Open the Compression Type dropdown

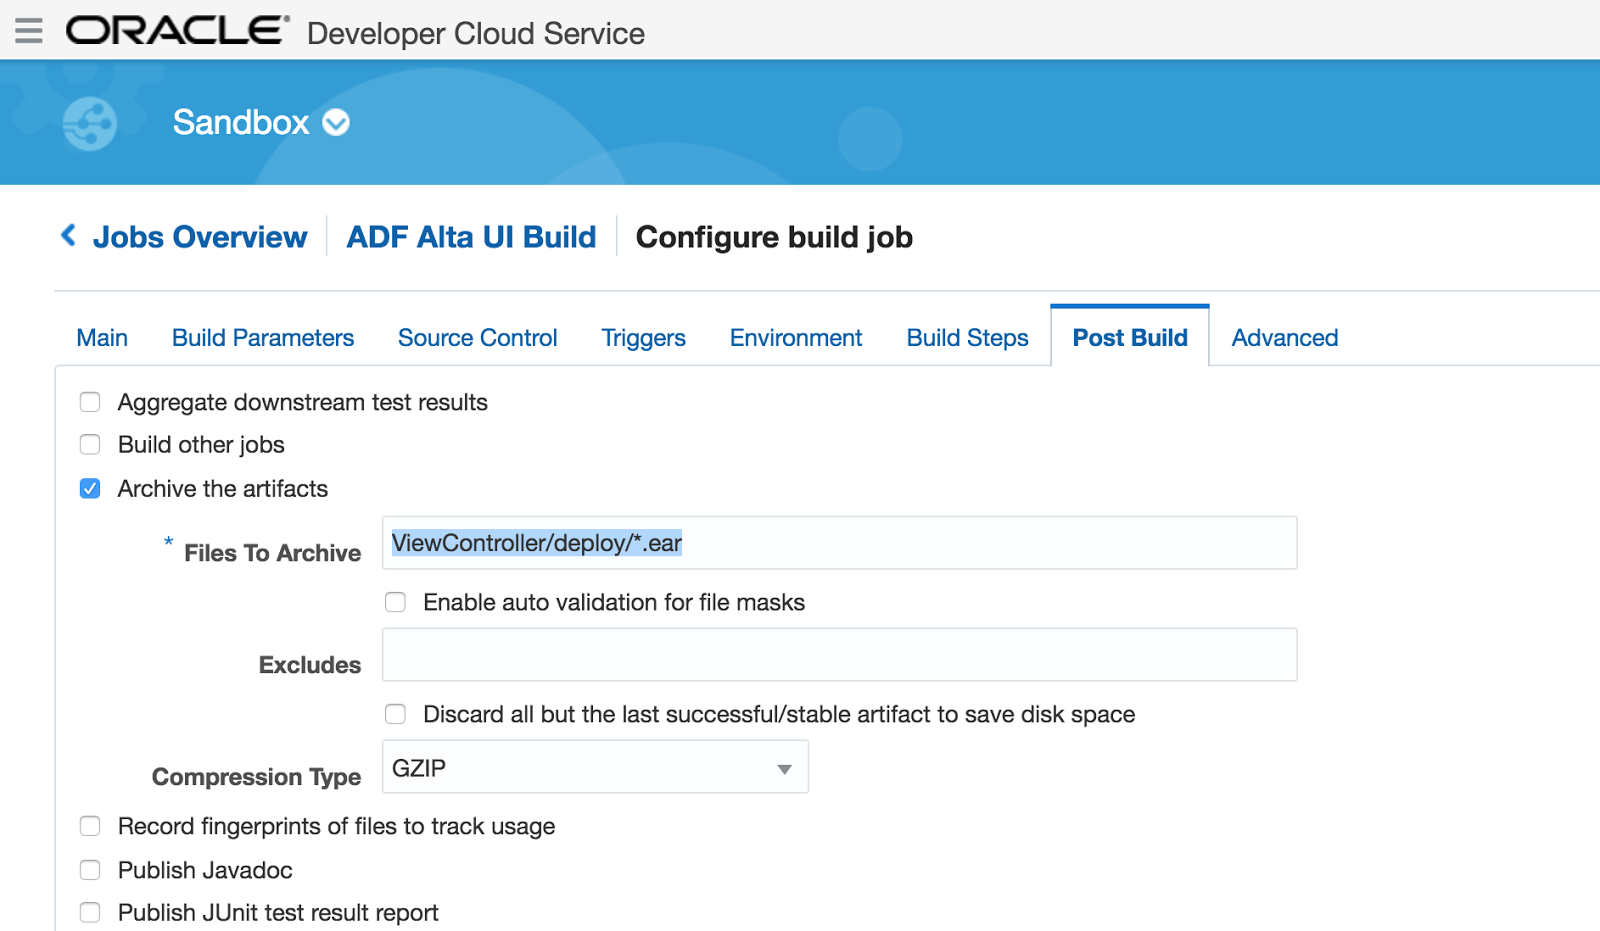[784, 767]
